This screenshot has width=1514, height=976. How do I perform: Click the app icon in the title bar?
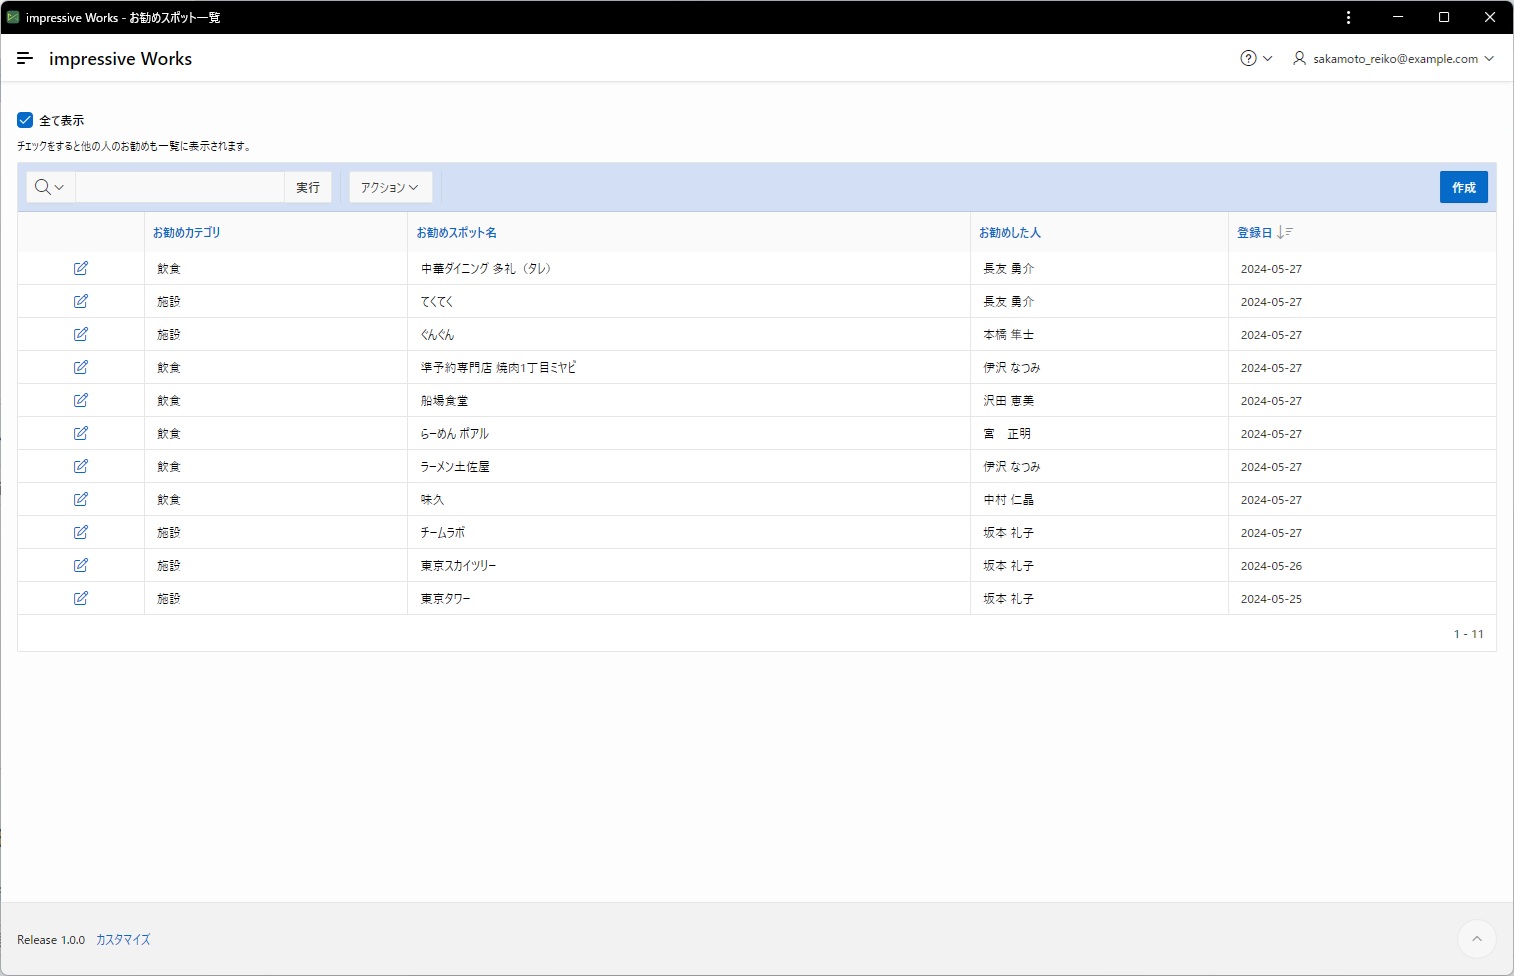point(13,17)
